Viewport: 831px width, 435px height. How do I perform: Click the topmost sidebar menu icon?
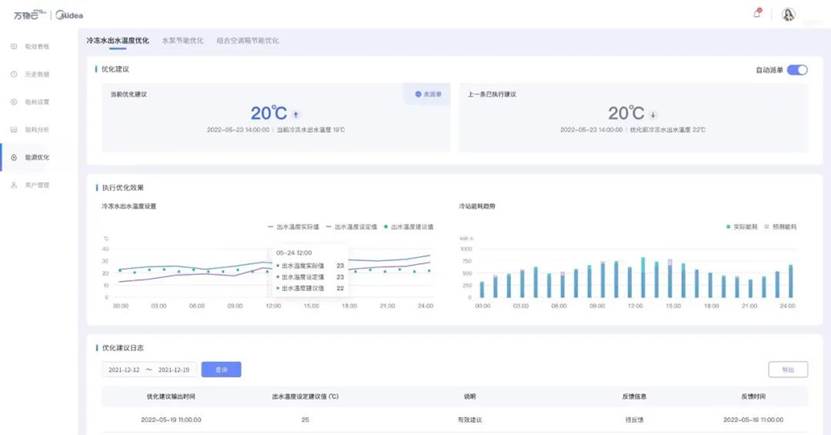coord(14,47)
